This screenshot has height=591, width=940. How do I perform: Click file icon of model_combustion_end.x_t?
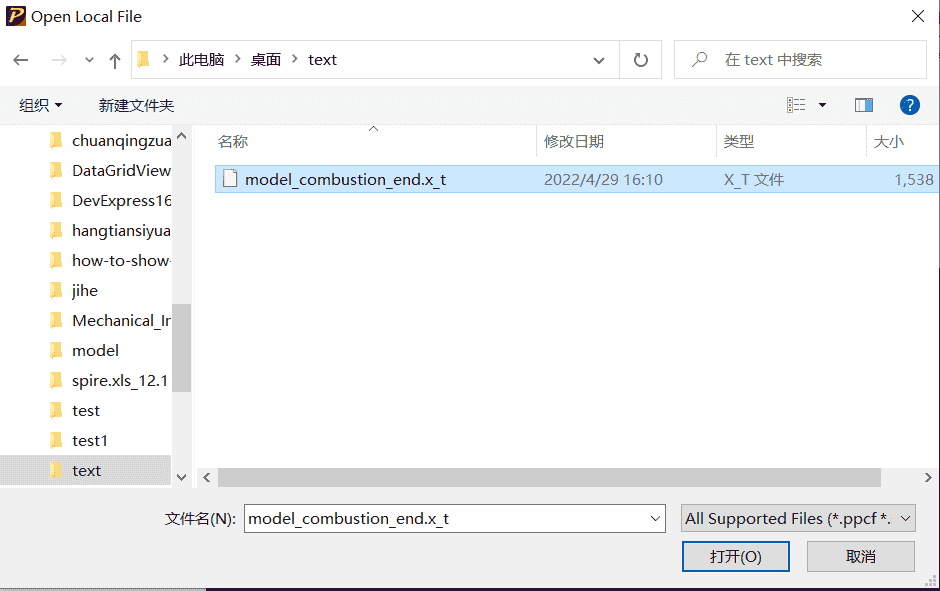230,179
